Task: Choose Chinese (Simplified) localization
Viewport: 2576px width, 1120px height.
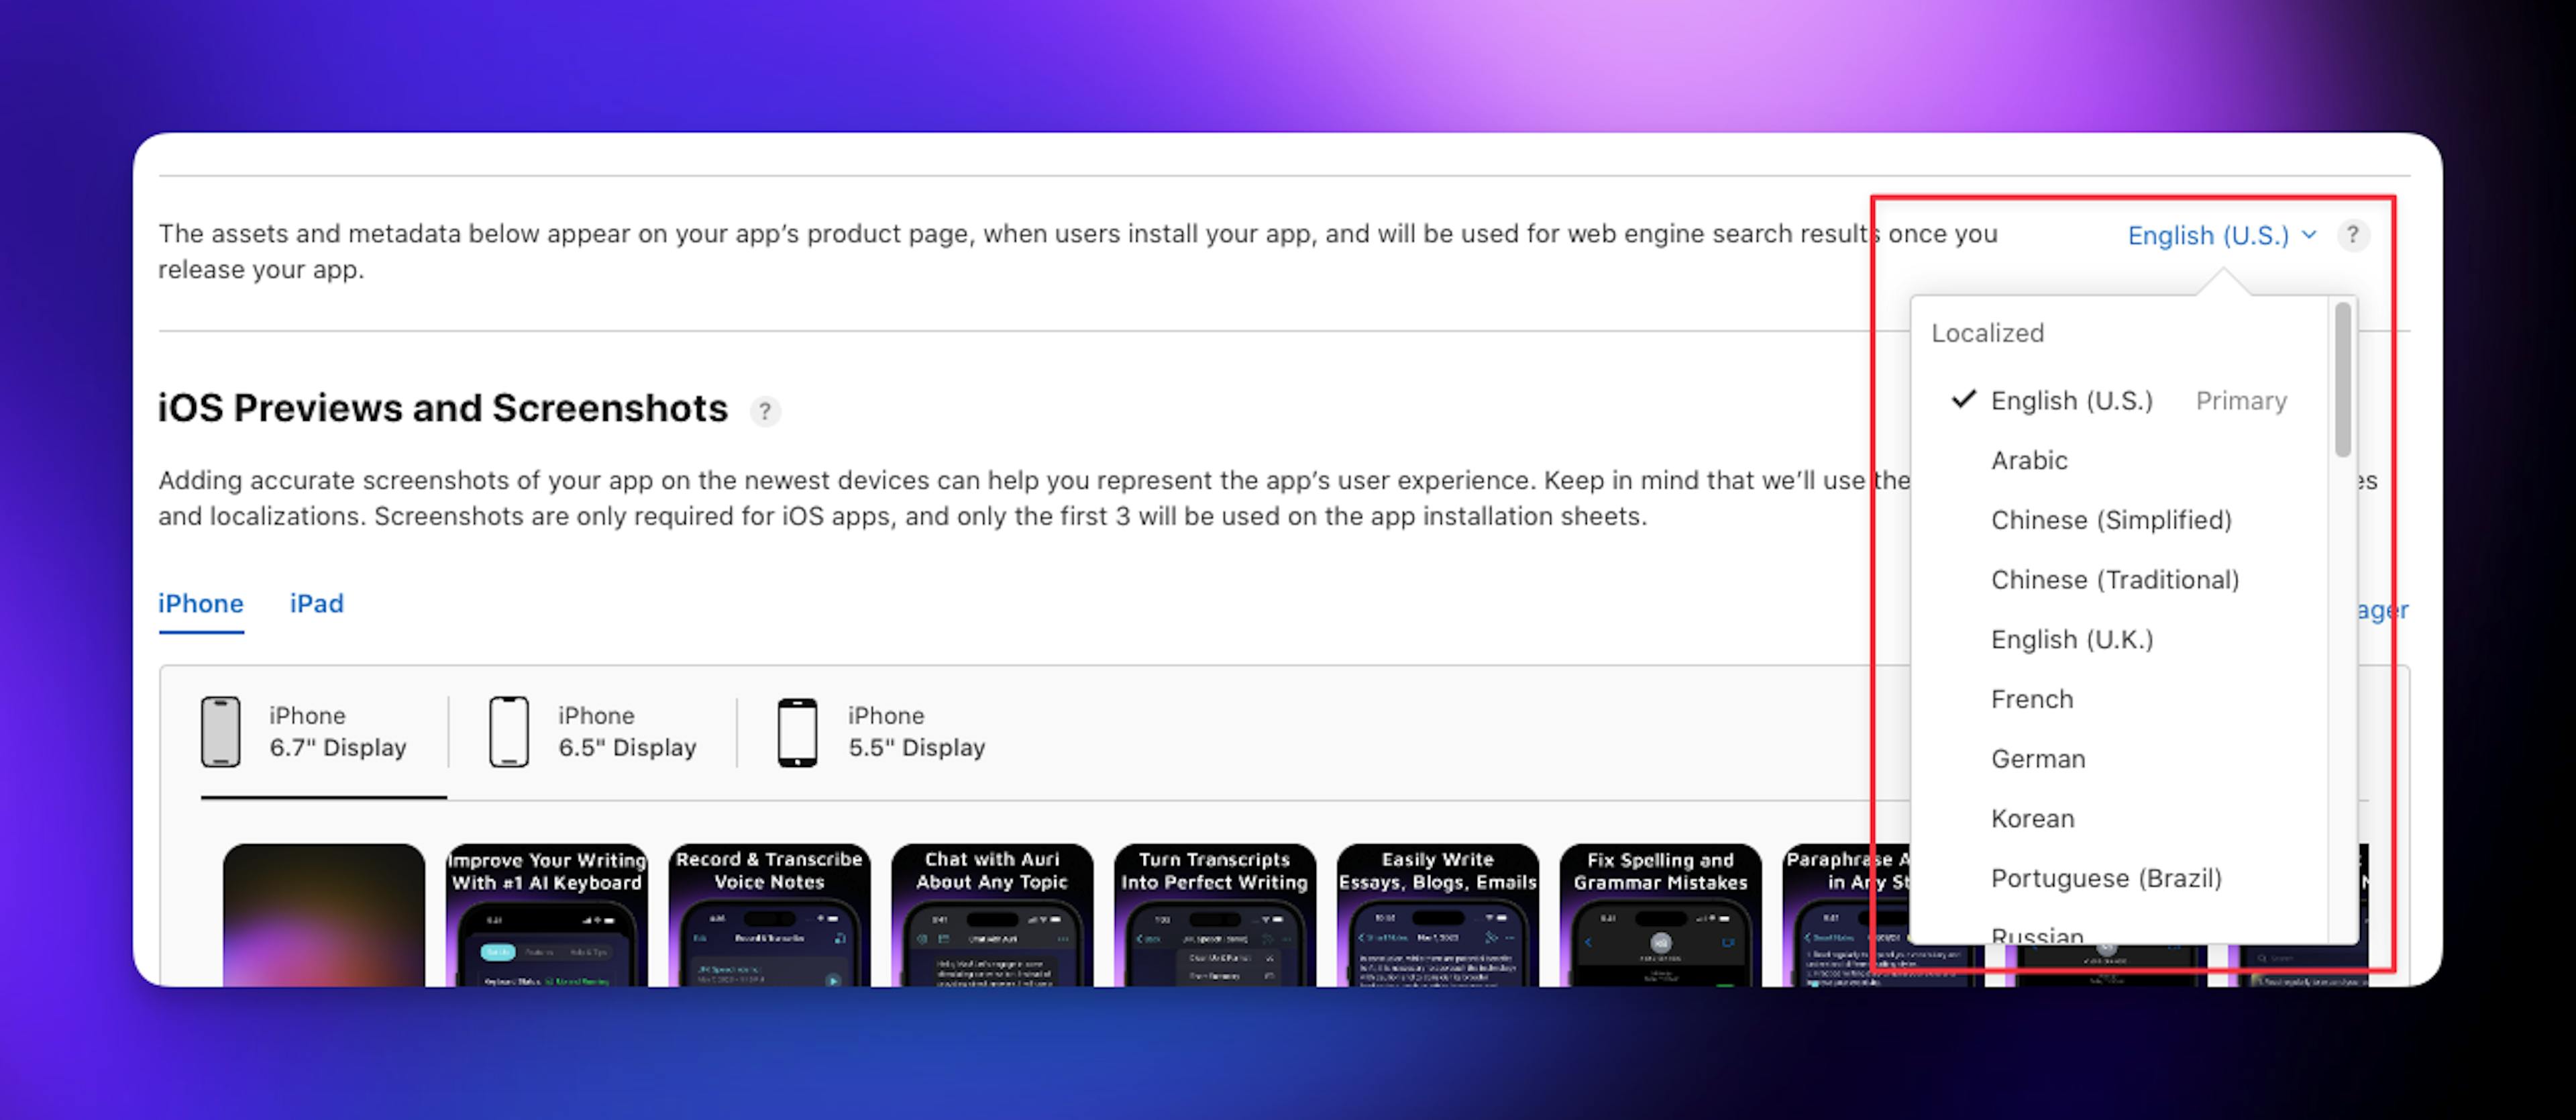Action: 2110,520
